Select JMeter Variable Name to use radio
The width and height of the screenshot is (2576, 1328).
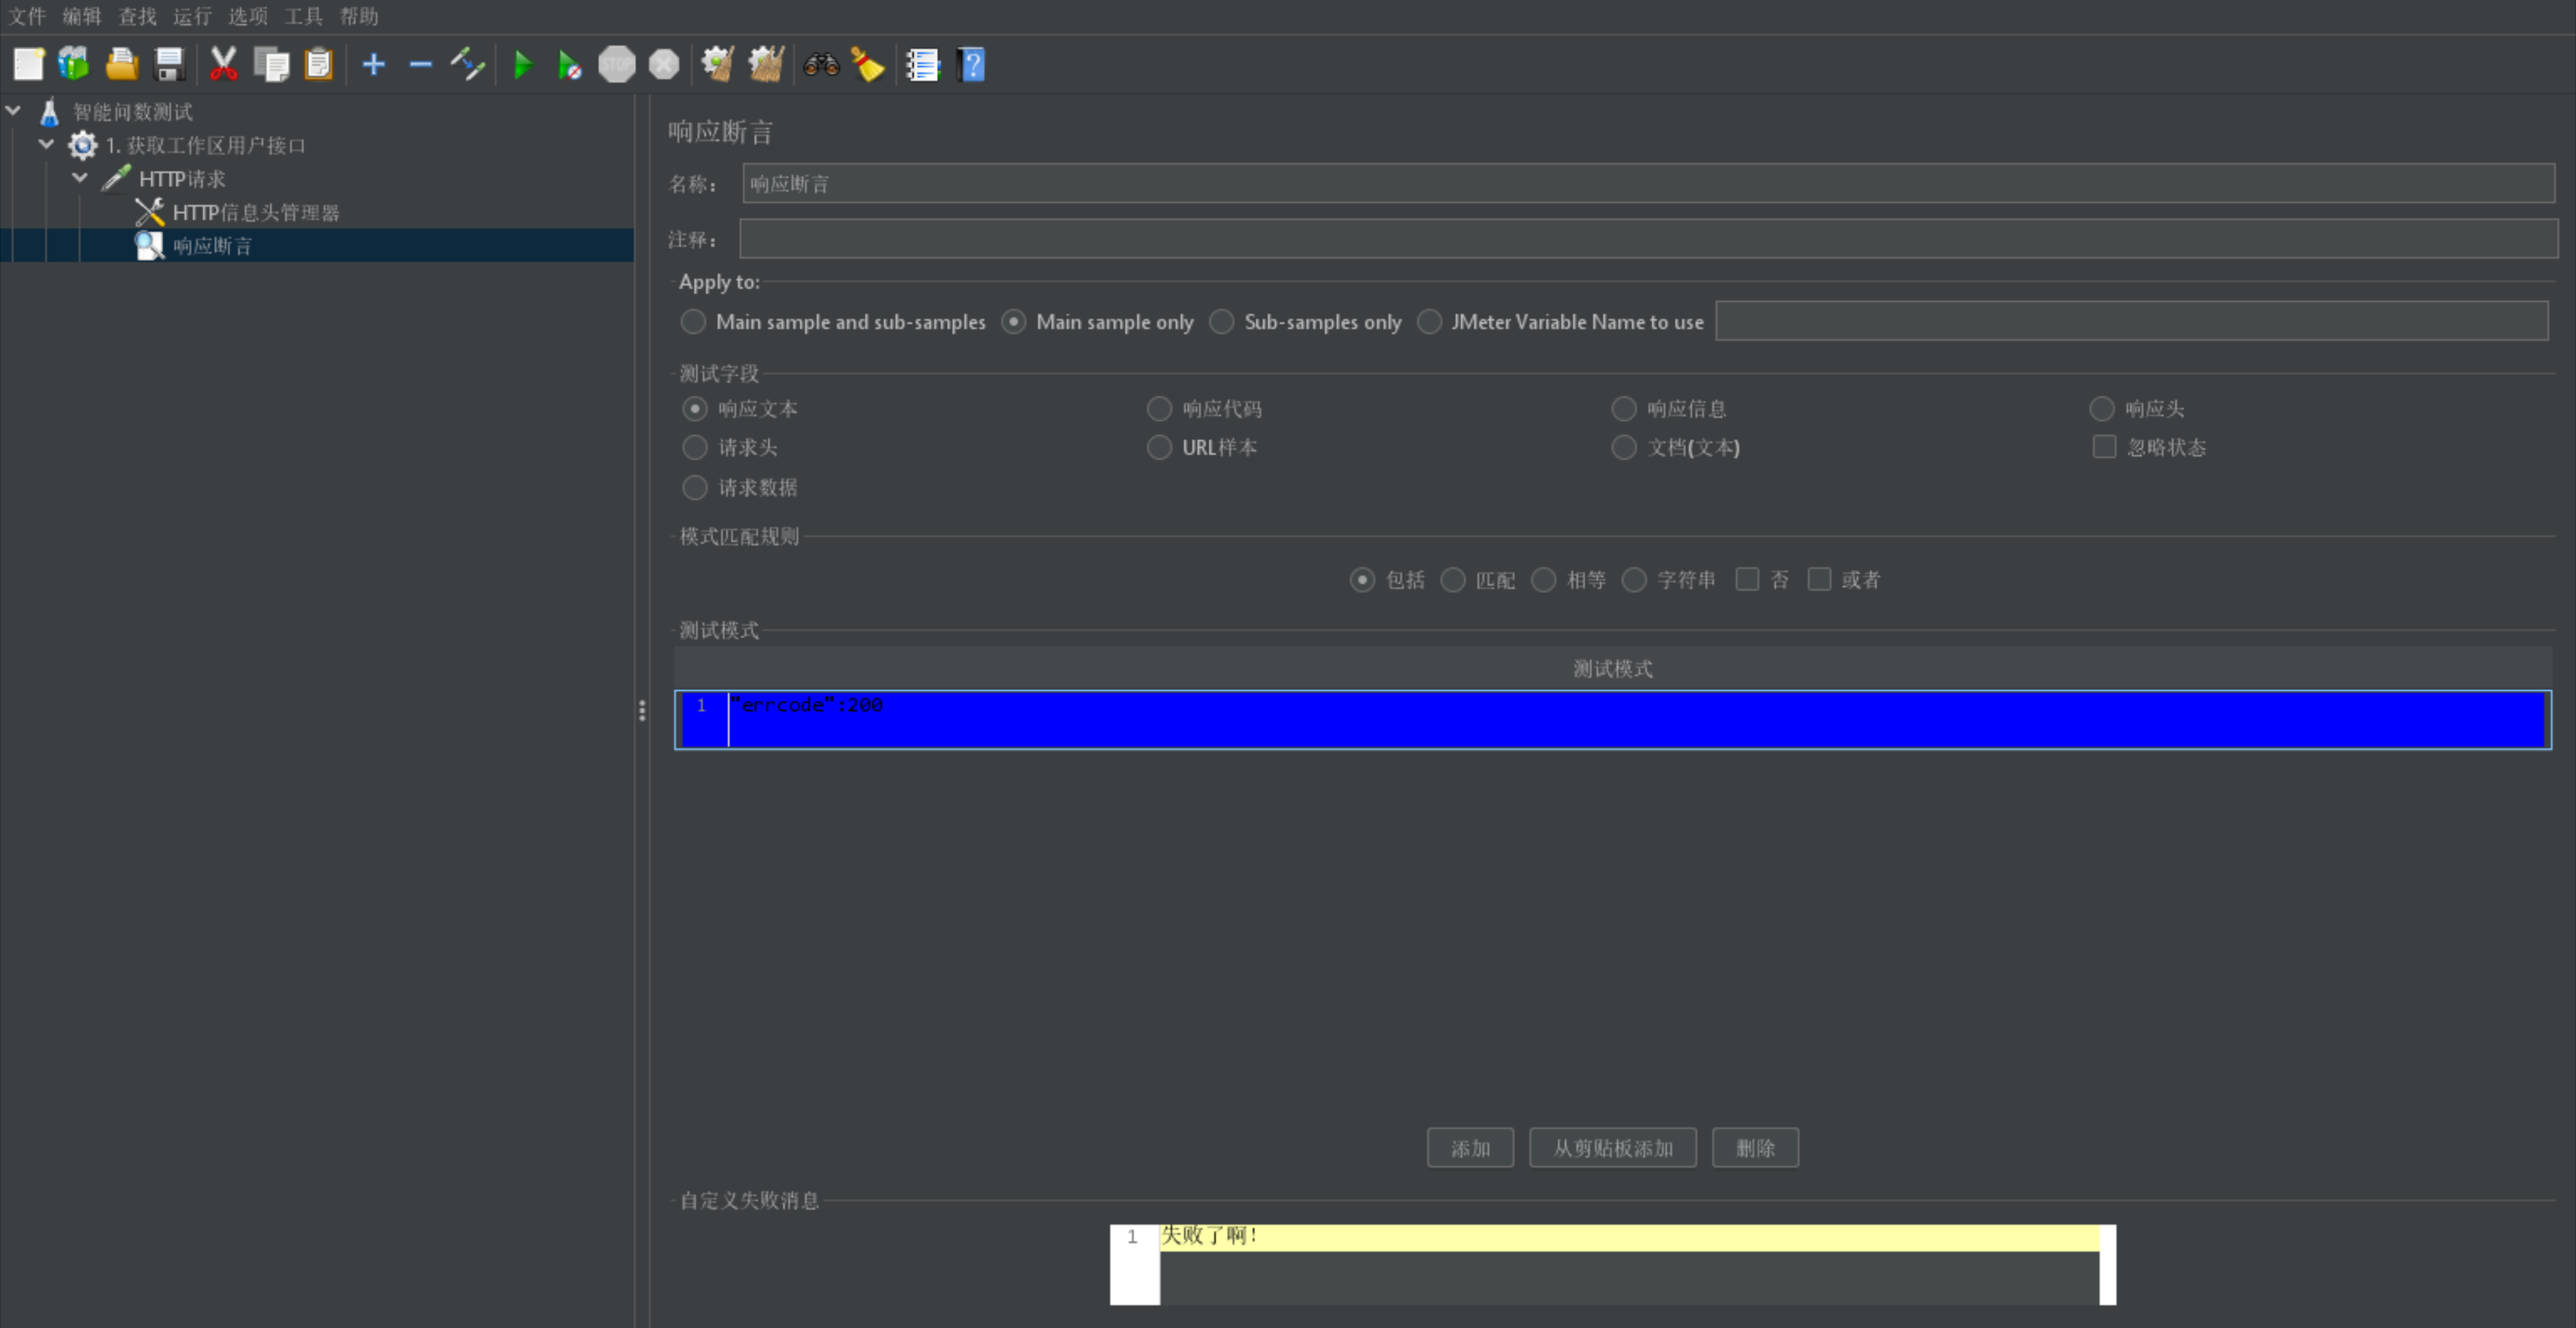(1430, 322)
